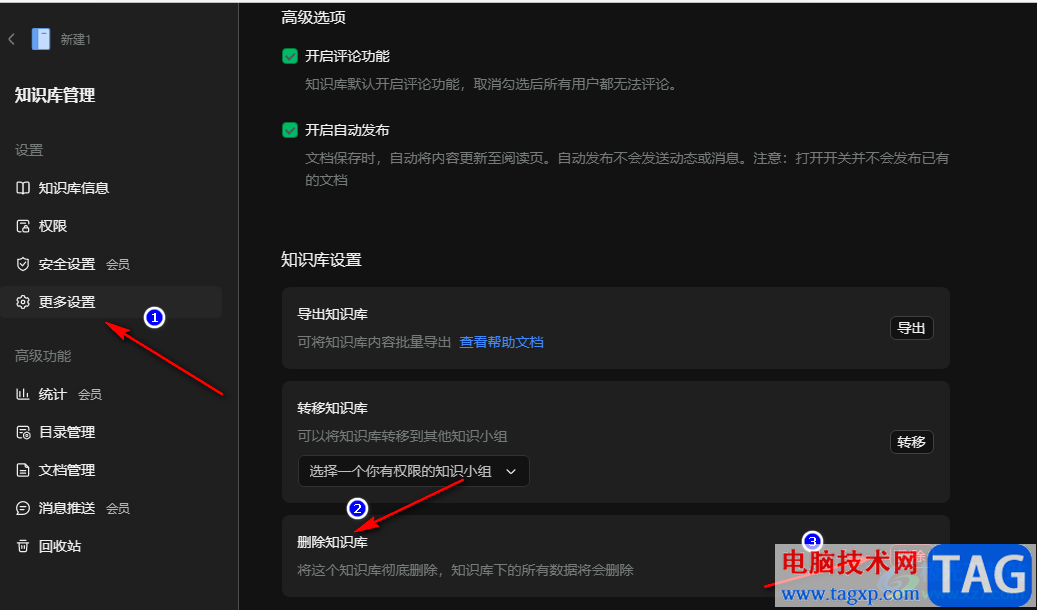Click the 更多设置 gear icon
Screen dimensions: 1037x610
pyautogui.click(x=23, y=302)
